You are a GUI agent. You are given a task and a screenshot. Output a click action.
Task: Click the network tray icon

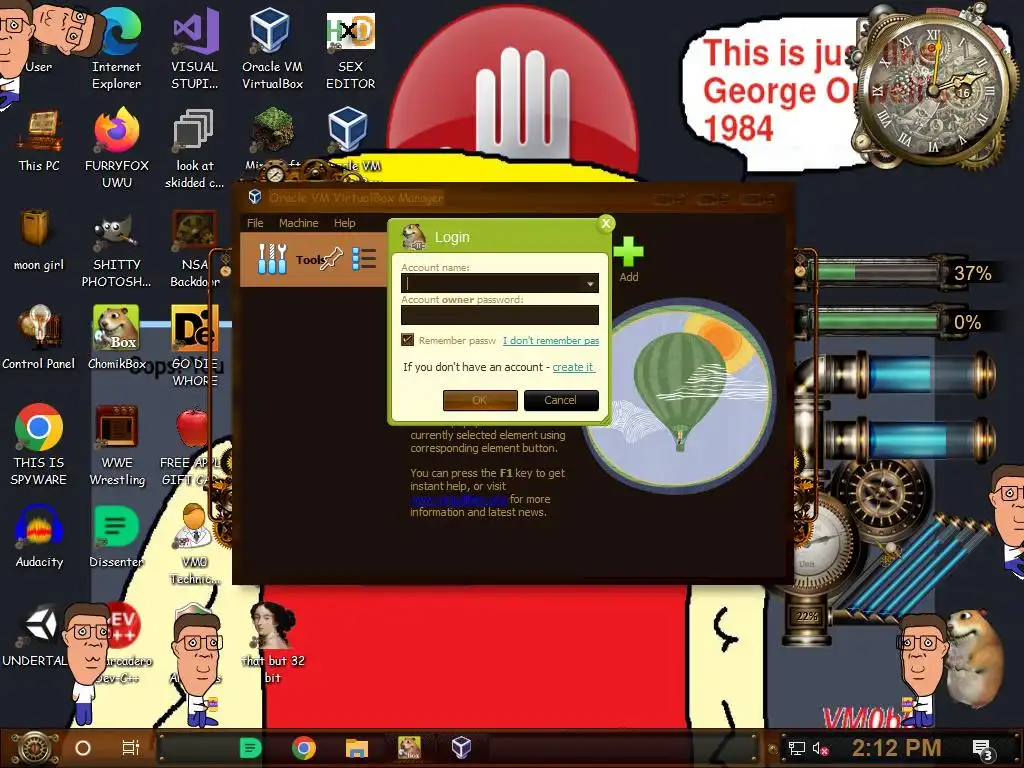click(797, 748)
